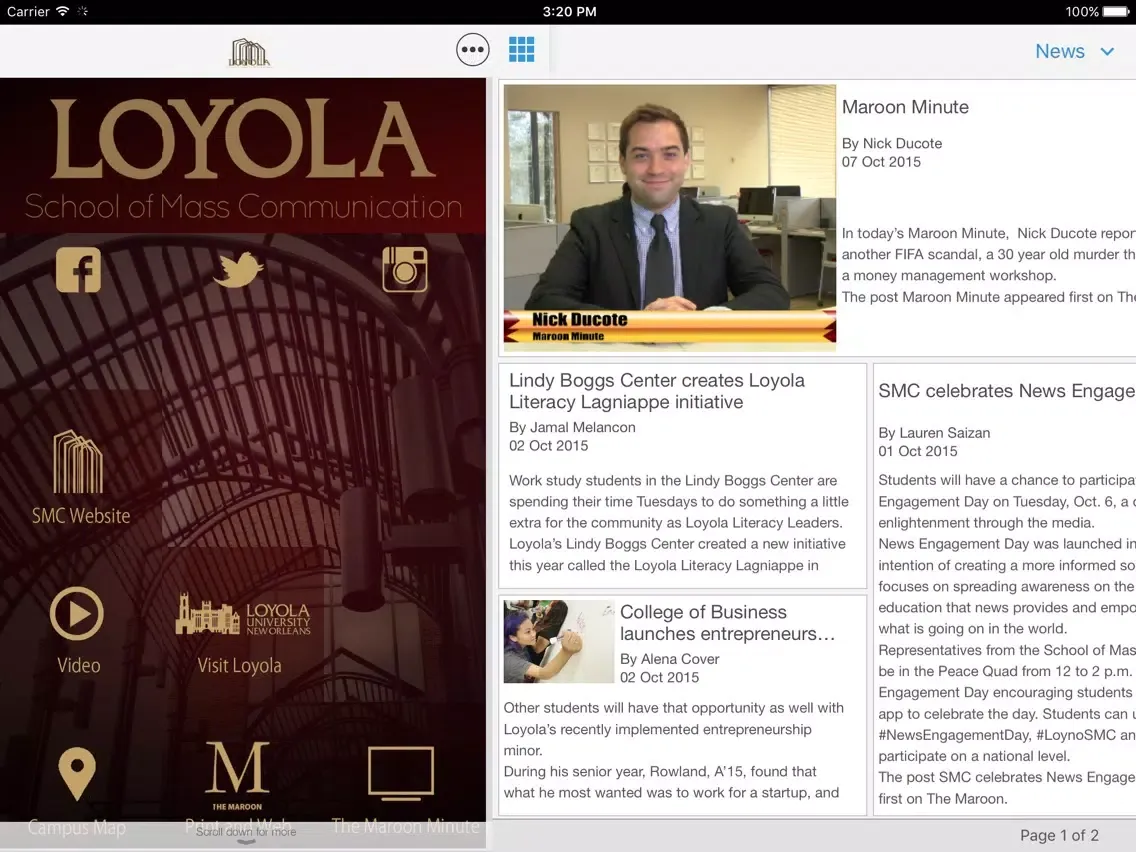Screen dimensions: 1136x852
Task: Select the 'By Alena Cover' byline
Action: click(669, 659)
